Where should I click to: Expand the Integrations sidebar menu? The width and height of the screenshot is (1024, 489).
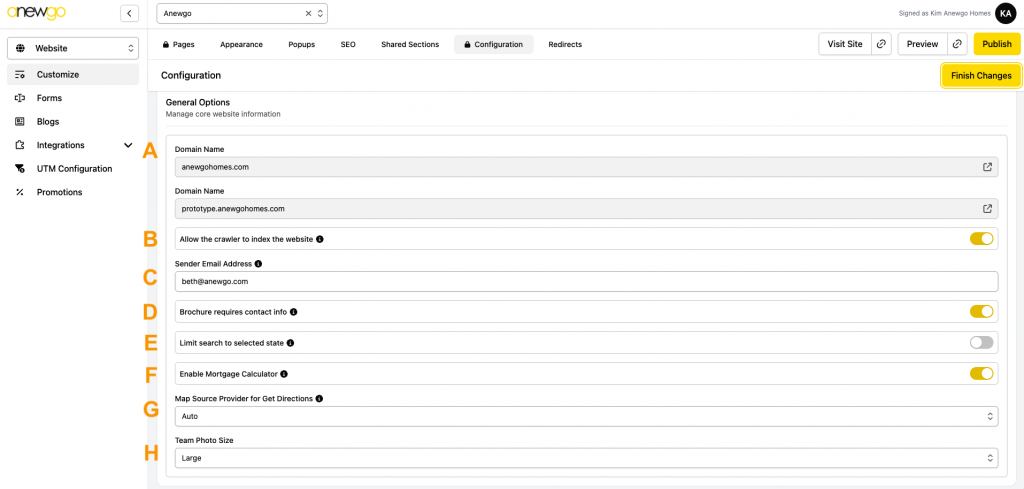[x=127, y=145]
